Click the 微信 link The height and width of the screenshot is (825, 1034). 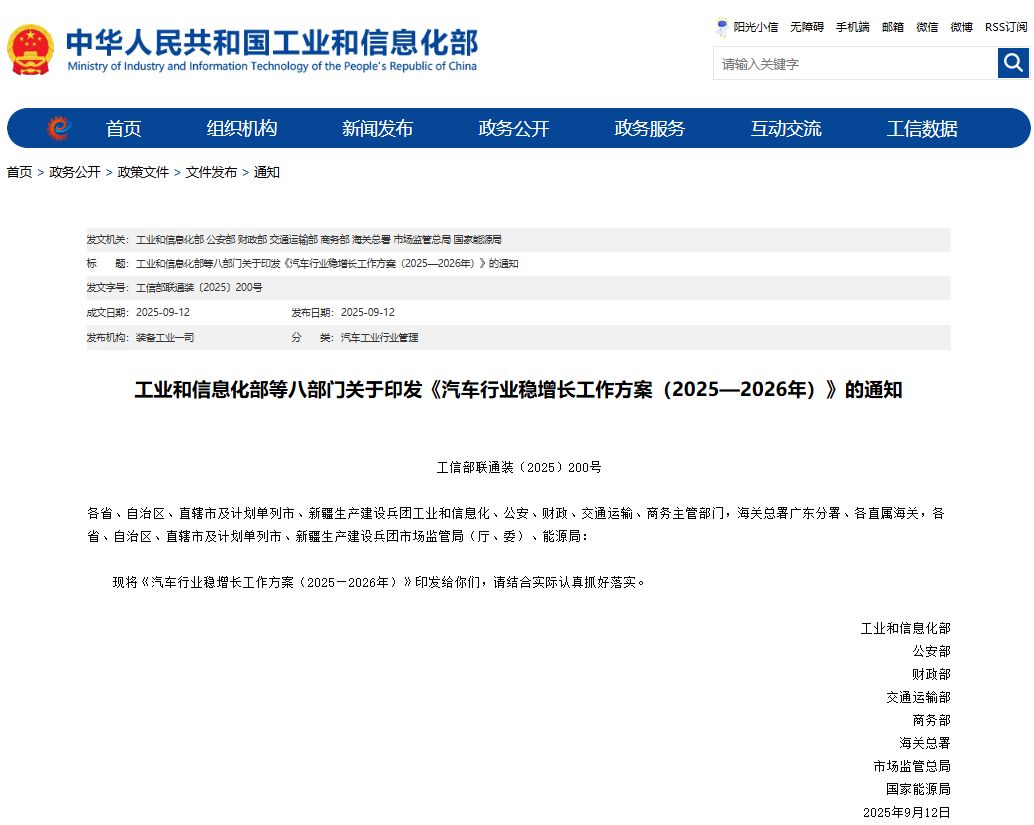pos(927,27)
